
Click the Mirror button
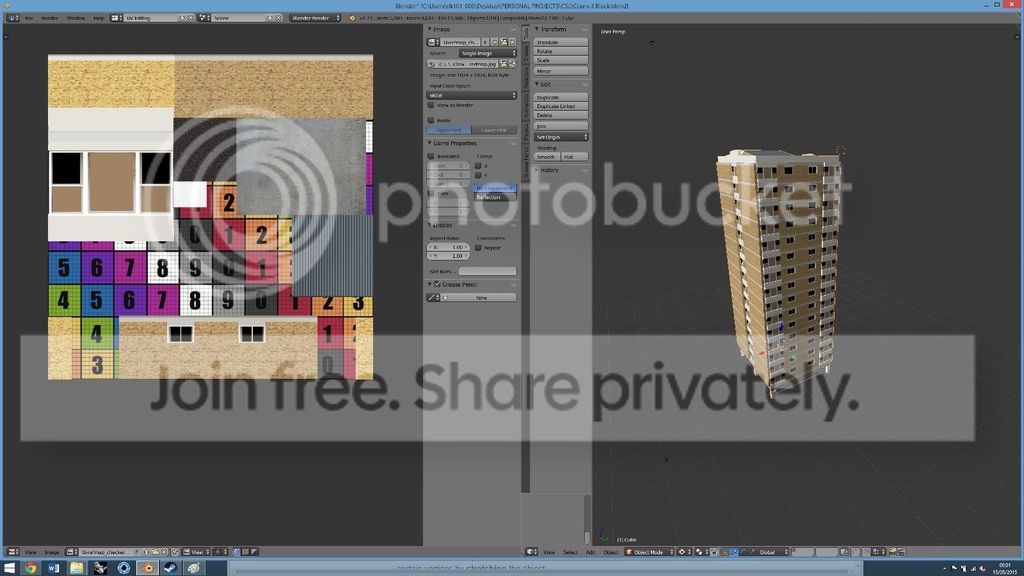(x=561, y=71)
